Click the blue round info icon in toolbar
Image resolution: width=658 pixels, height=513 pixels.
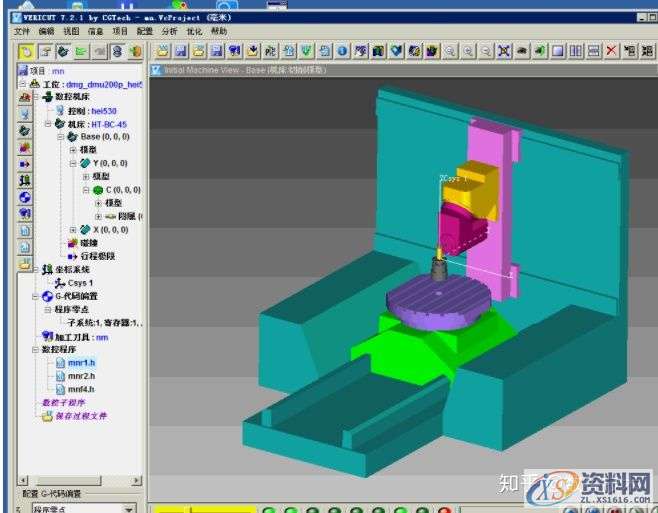(342, 50)
